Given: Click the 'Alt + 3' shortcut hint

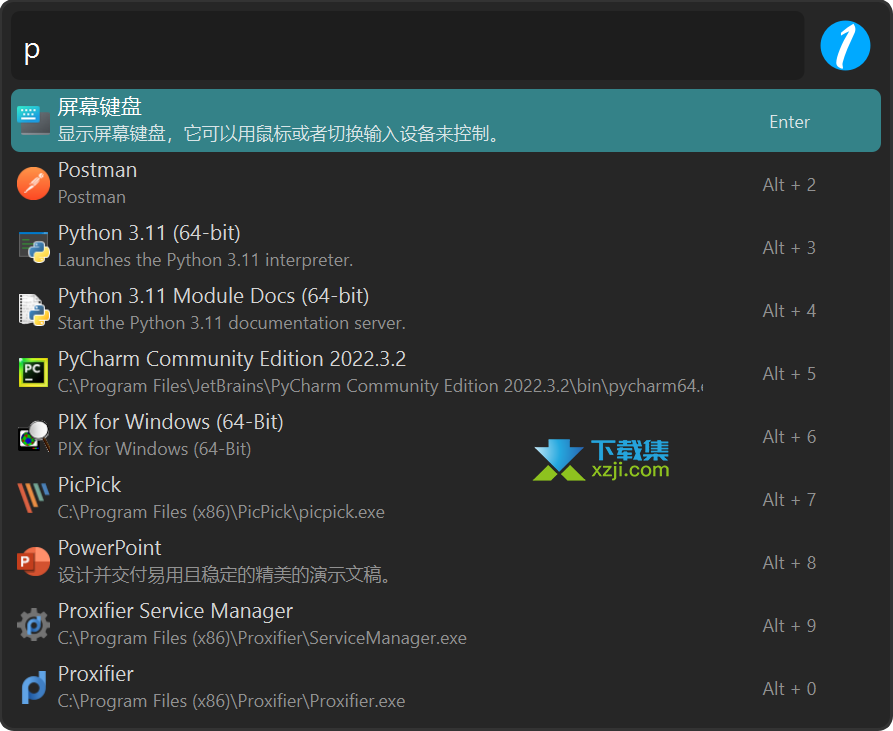Looking at the screenshot, I should (789, 248).
